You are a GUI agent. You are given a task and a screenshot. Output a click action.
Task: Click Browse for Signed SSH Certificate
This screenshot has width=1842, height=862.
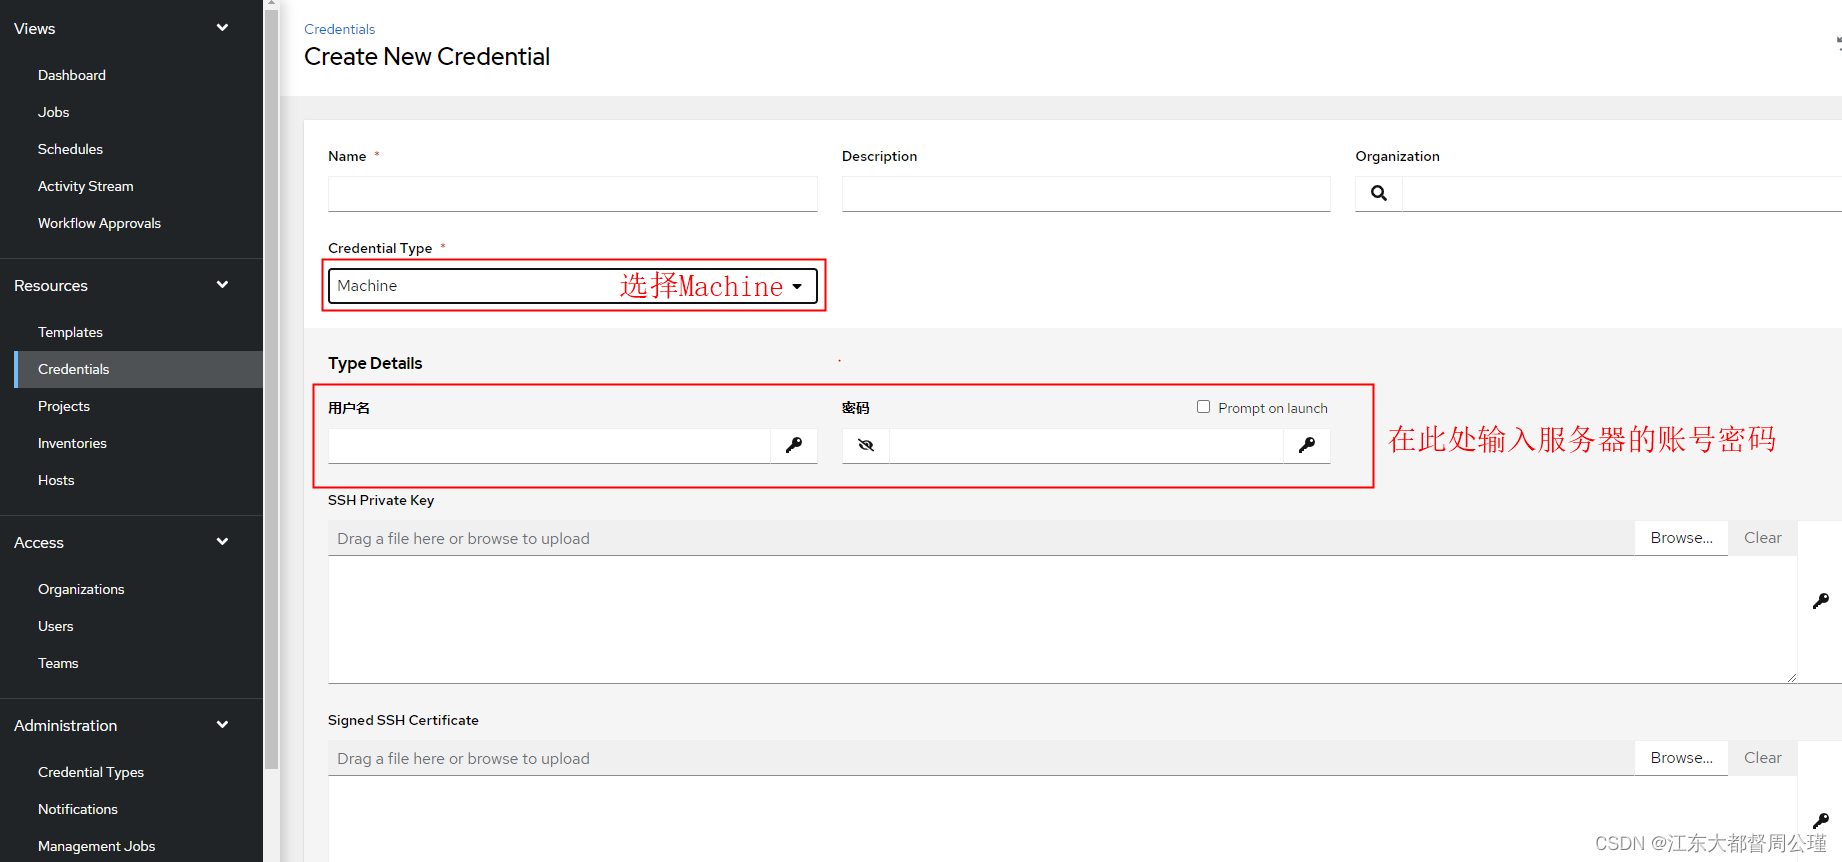pyautogui.click(x=1682, y=758)
